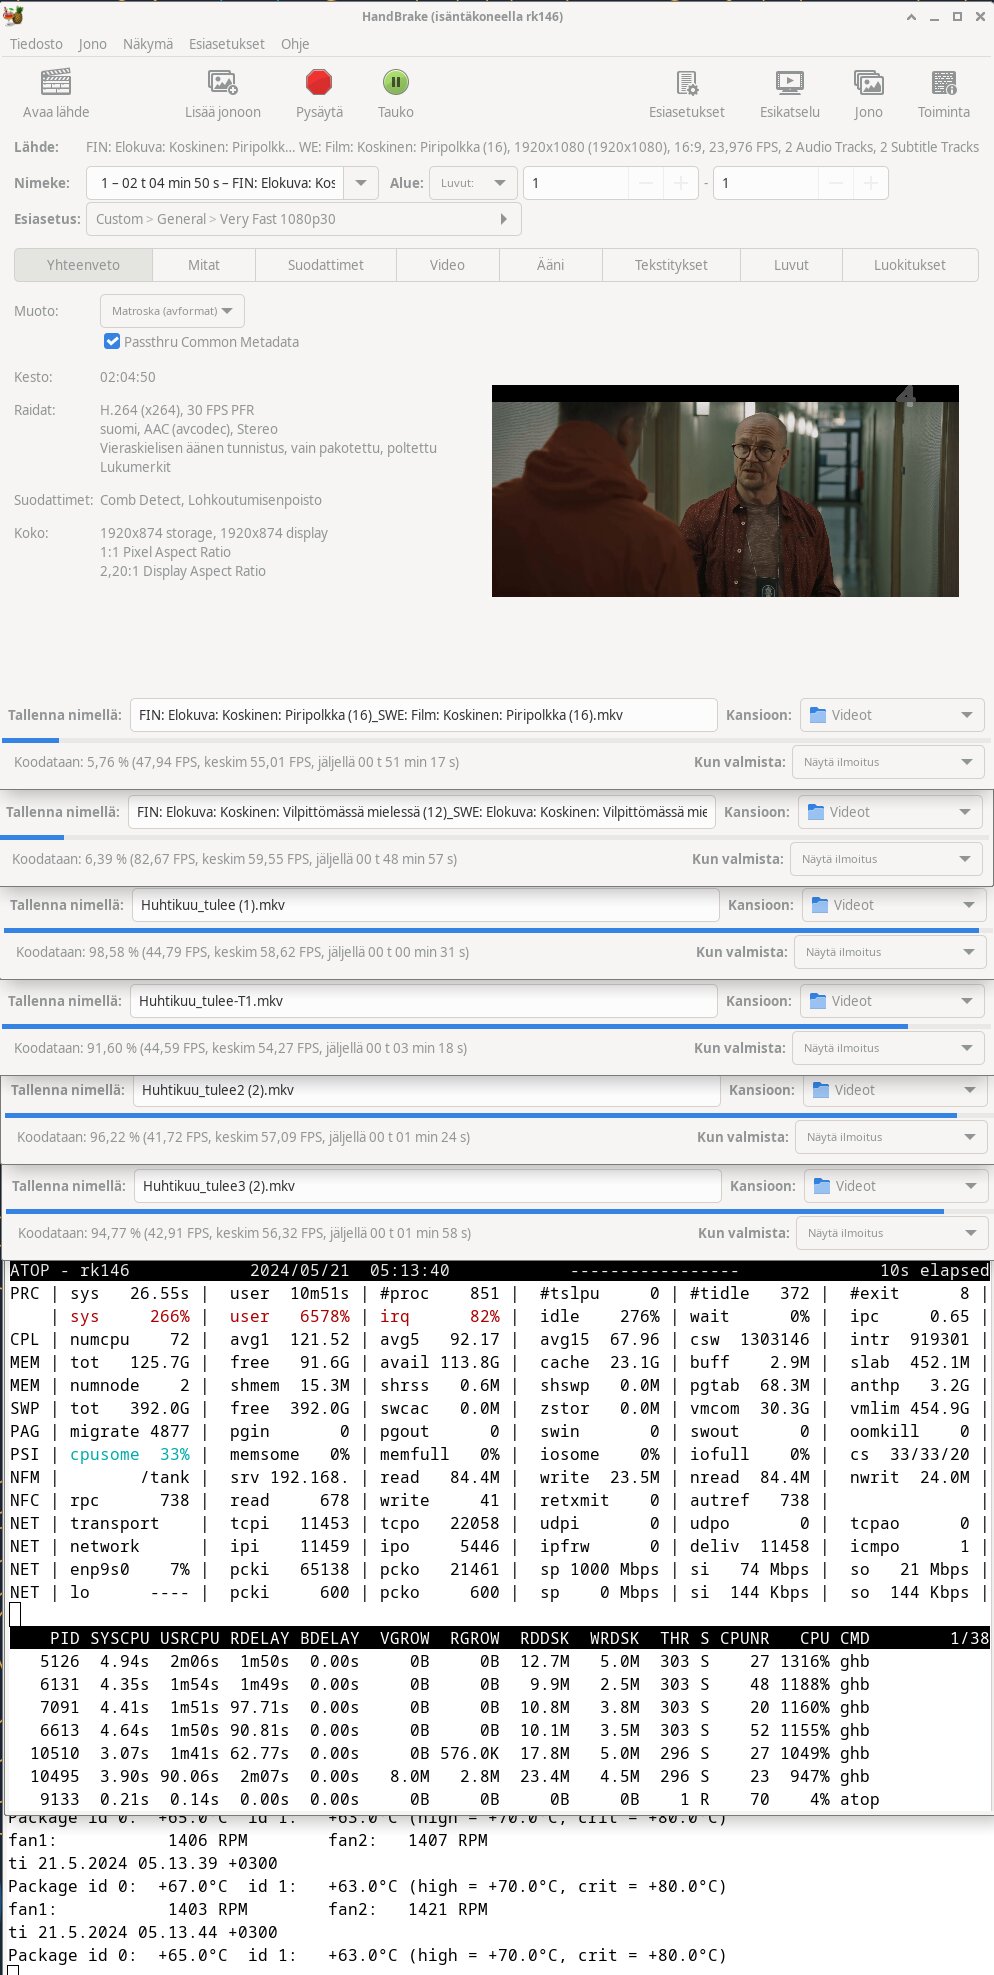Click filename field Huhtikuu_tulee2 (2).mkv

[x=427, y=1090]
